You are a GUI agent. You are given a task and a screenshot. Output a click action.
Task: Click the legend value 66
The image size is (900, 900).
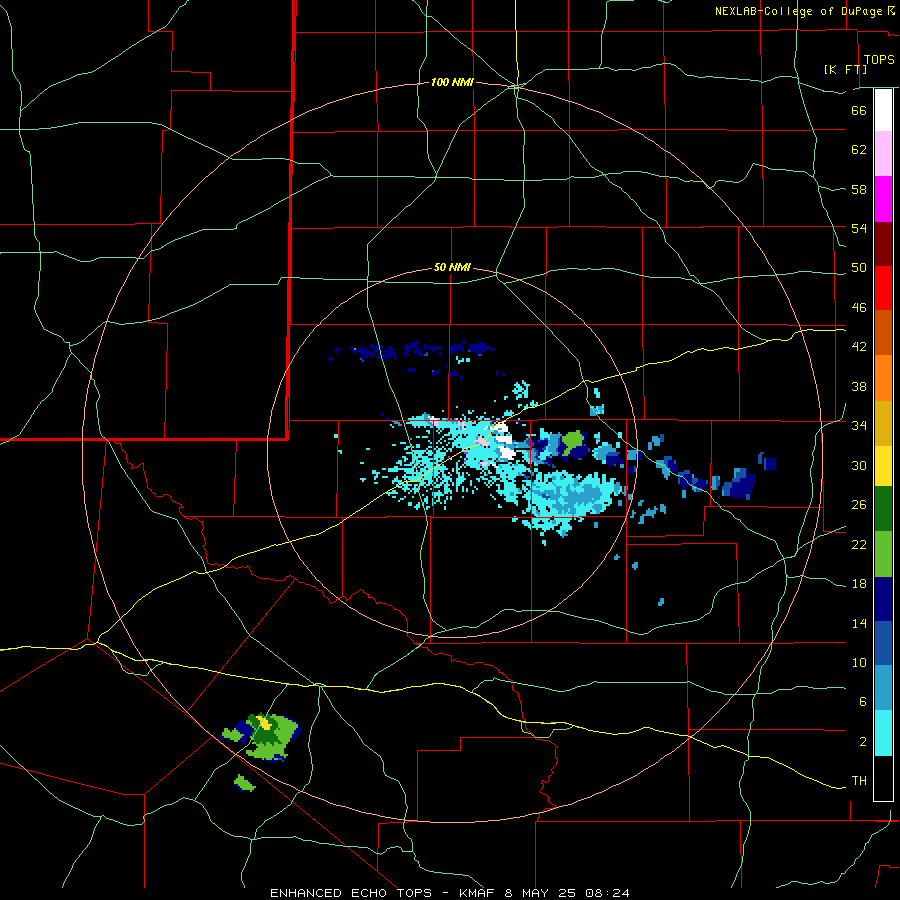(859, 110)
